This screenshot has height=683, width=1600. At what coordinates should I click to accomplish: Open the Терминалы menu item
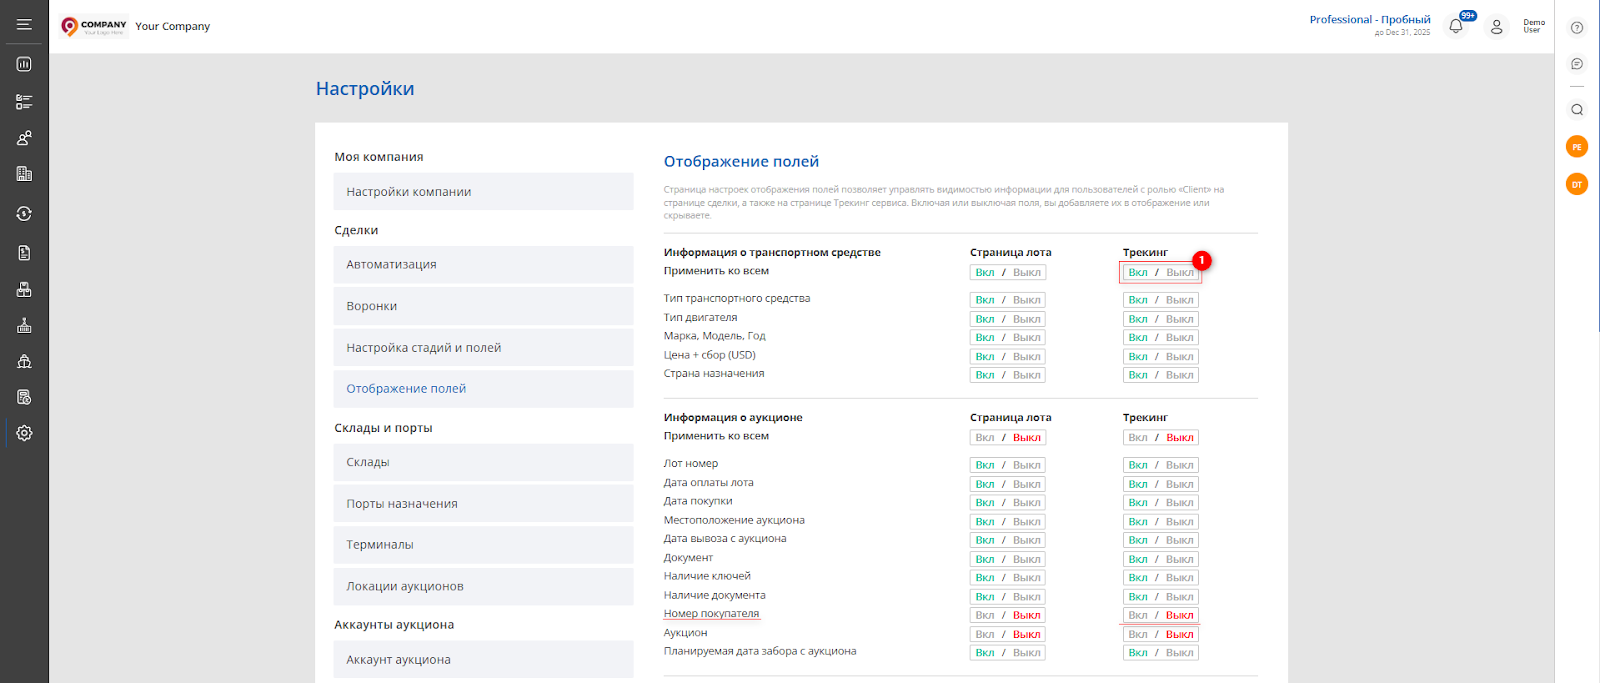tap(483, 545)
